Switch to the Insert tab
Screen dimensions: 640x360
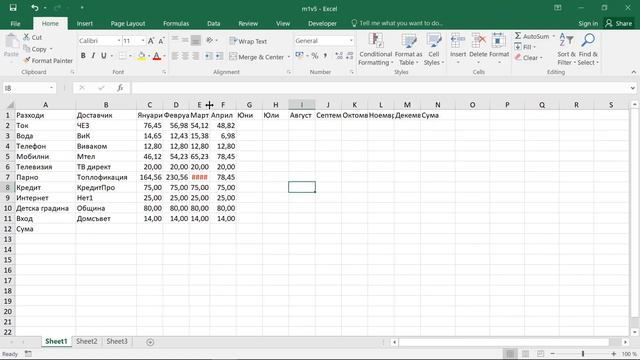tap(84, 23)
